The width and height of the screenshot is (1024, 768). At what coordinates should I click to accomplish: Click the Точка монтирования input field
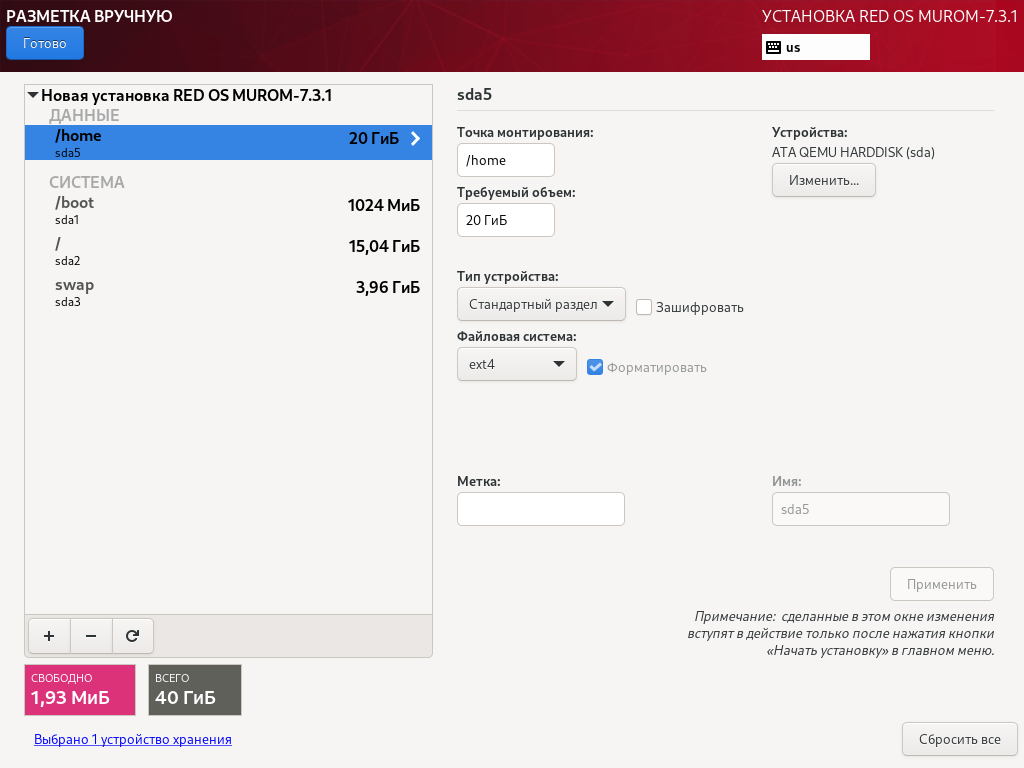(505, 160)
